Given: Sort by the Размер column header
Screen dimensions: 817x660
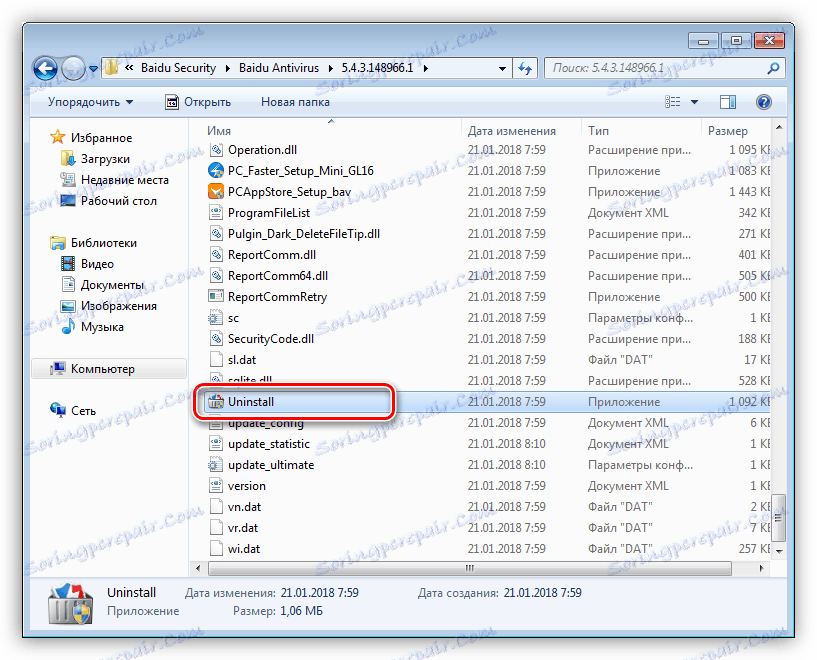Looking at the screenshot, I should pos(727,131).
